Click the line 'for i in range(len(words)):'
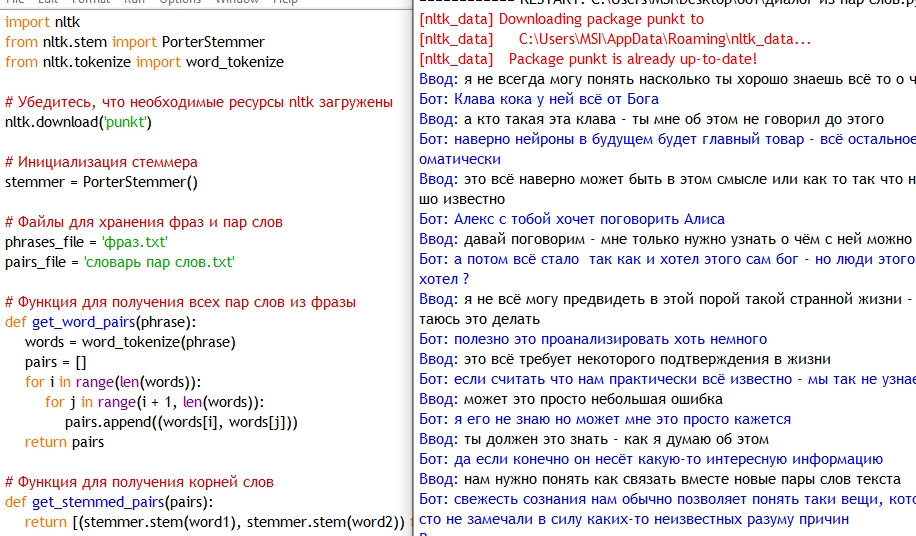Image resolution: width=916 pixels, height=536 pixels. click(x=113, y=382)
